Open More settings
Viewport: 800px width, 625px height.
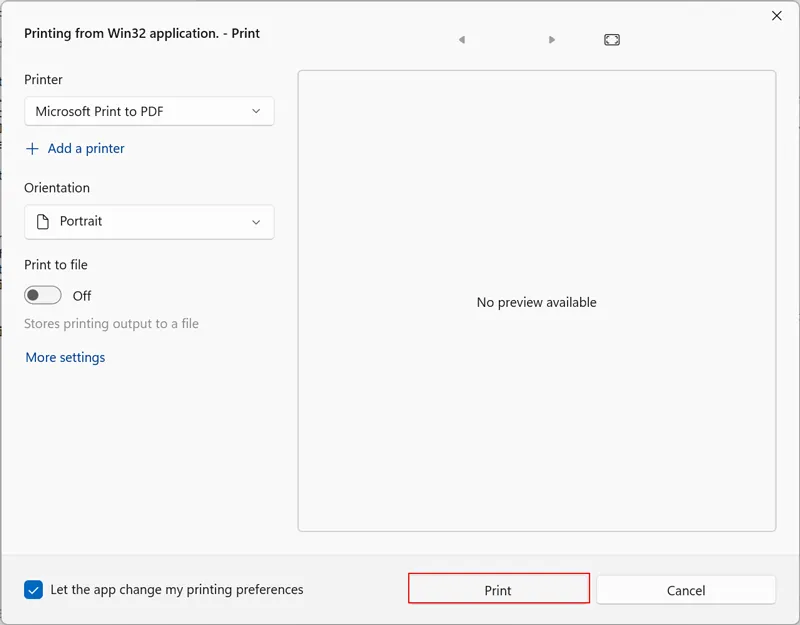65,358
